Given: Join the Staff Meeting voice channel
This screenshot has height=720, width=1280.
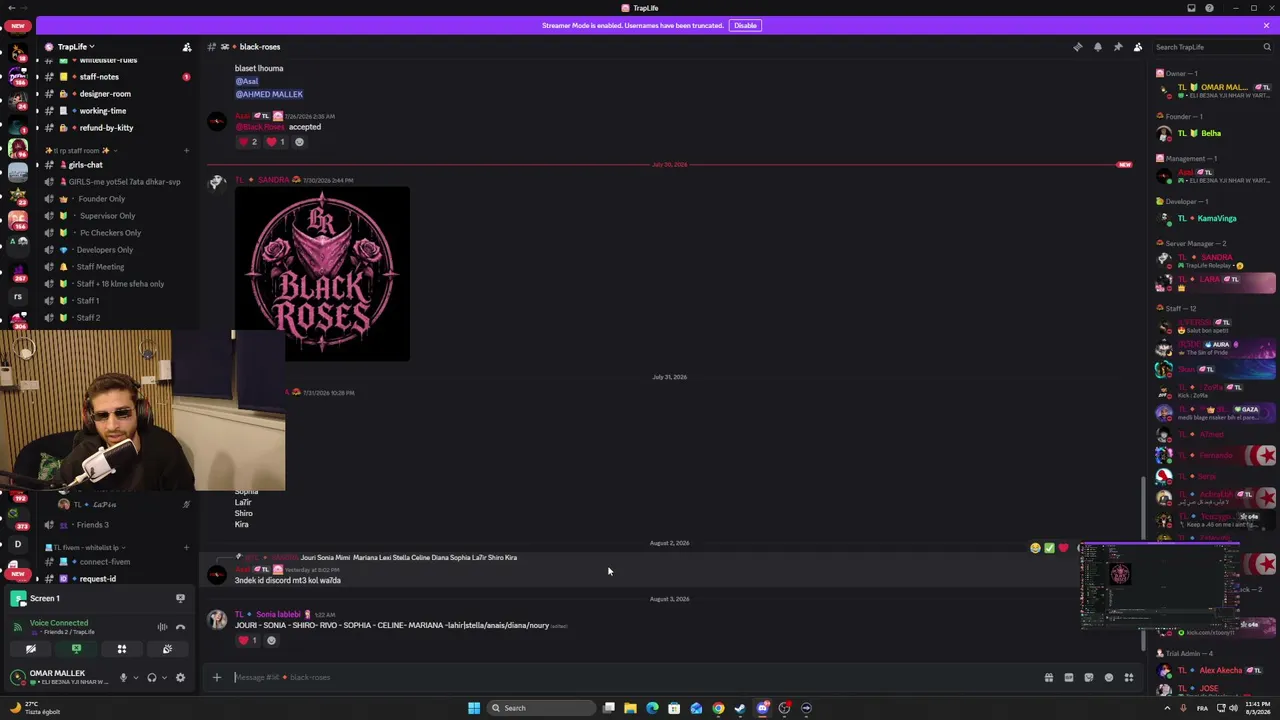Looking at the screenshot, I should point(117,267).
